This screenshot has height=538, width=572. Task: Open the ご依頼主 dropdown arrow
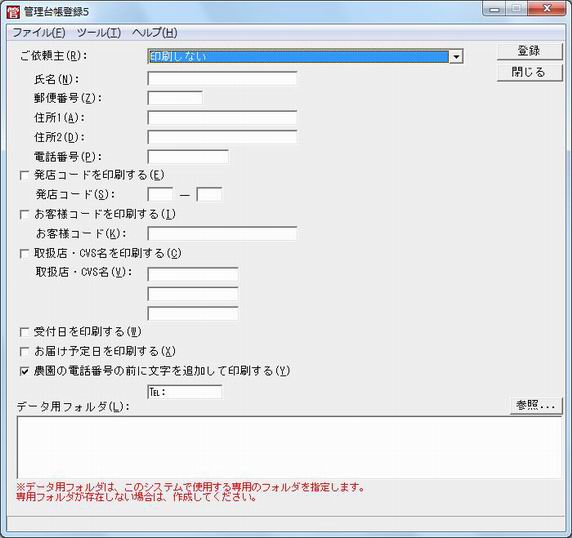pos(456,57)
